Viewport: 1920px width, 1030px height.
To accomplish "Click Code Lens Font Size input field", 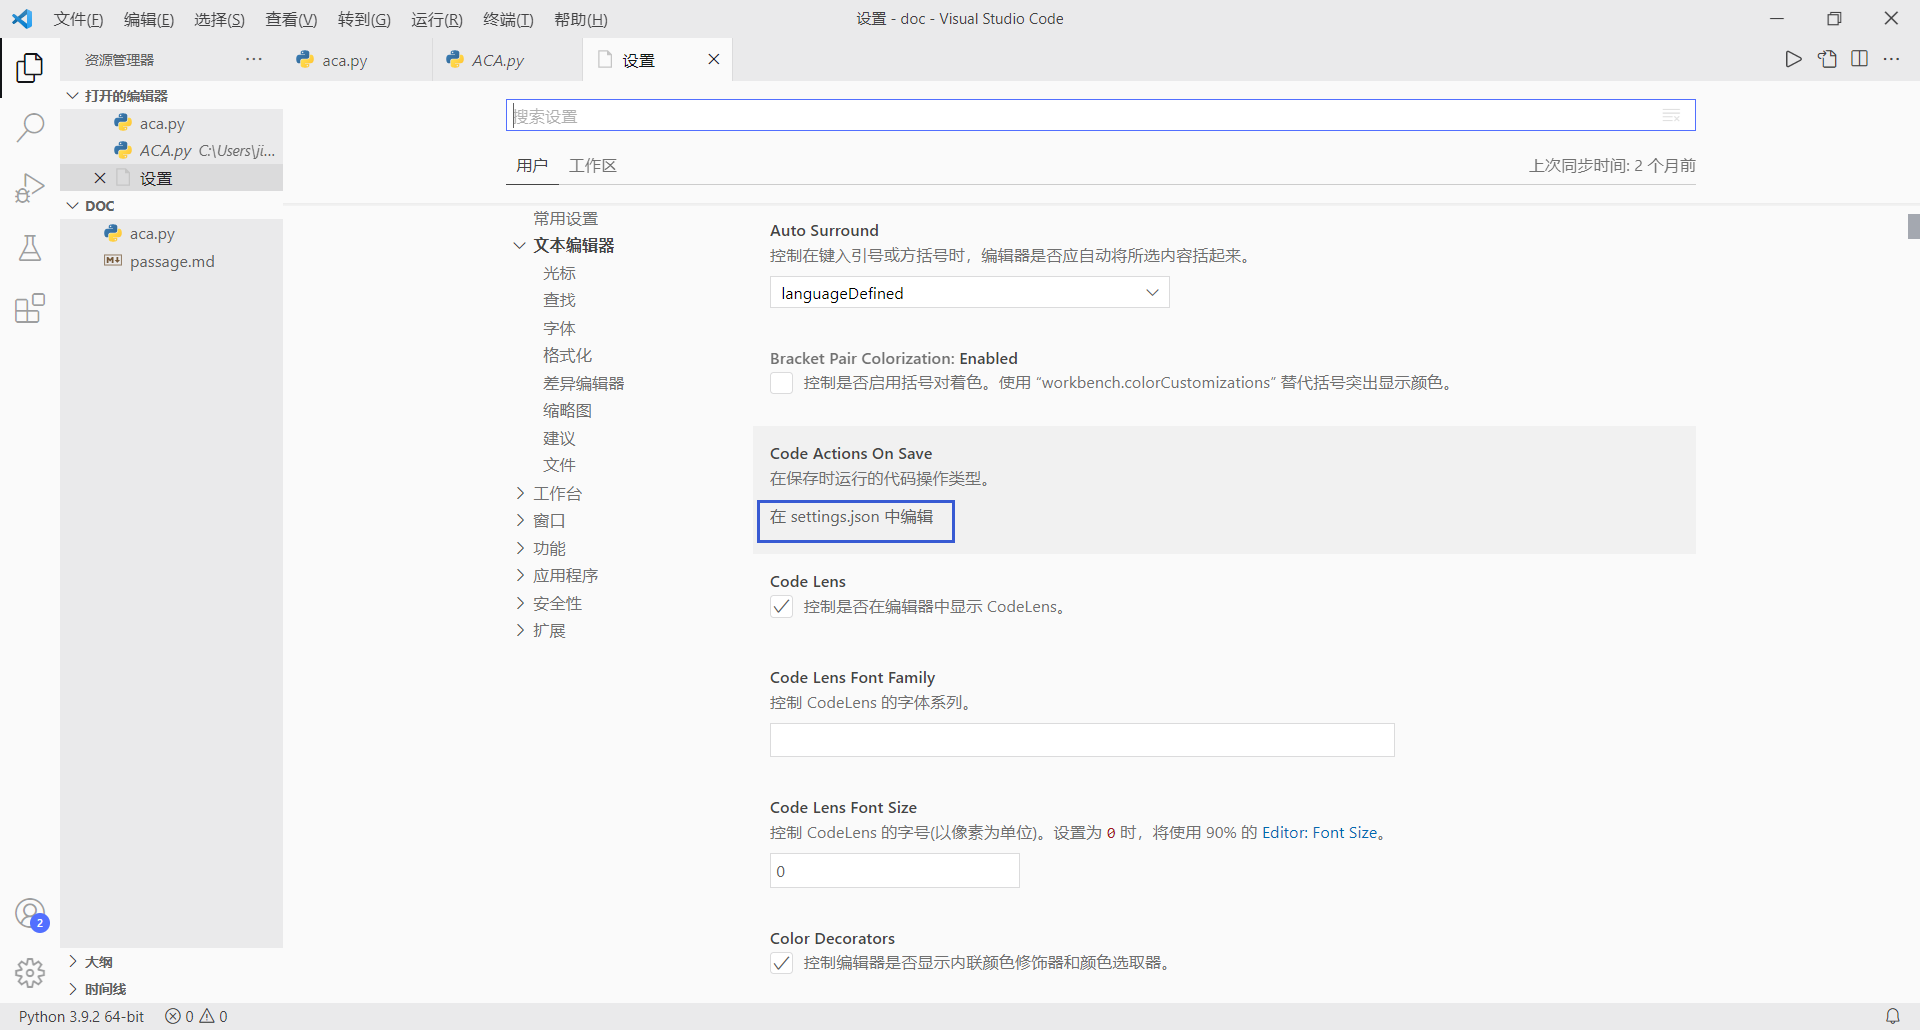I will 895,871.
